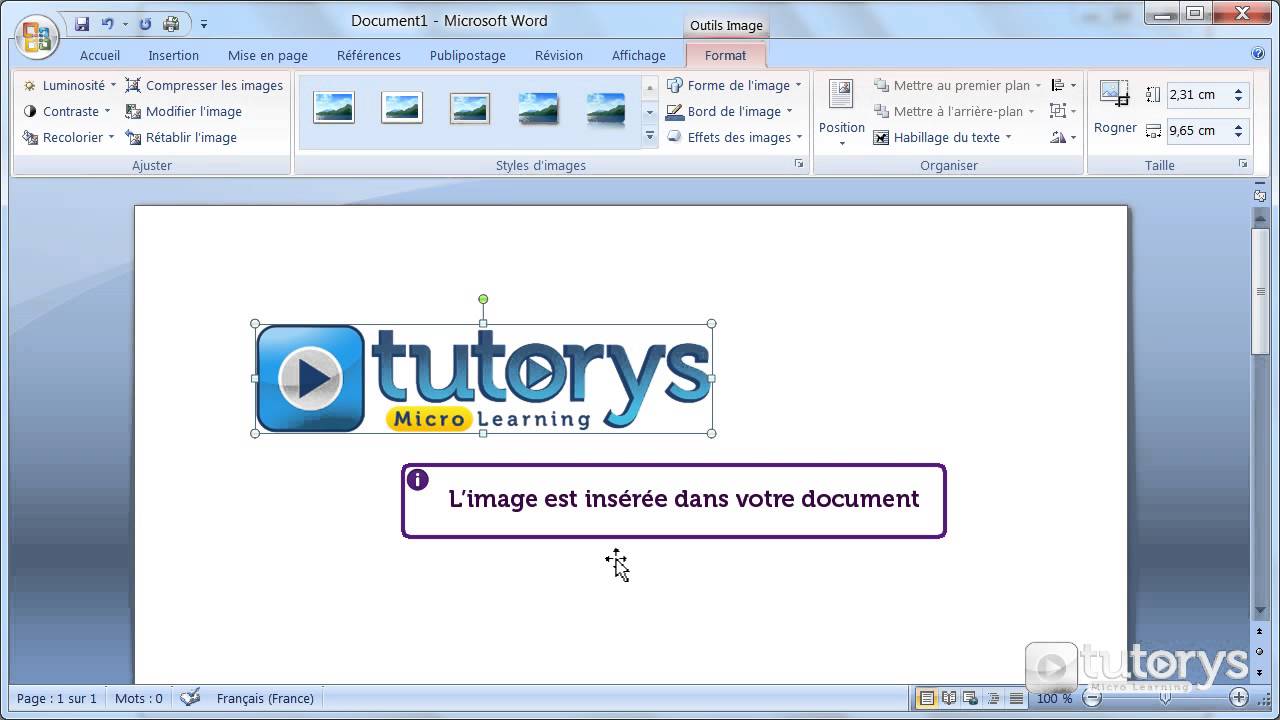Click Modifier l'image
Screen dimensions: 1280x720
[183, 112]
